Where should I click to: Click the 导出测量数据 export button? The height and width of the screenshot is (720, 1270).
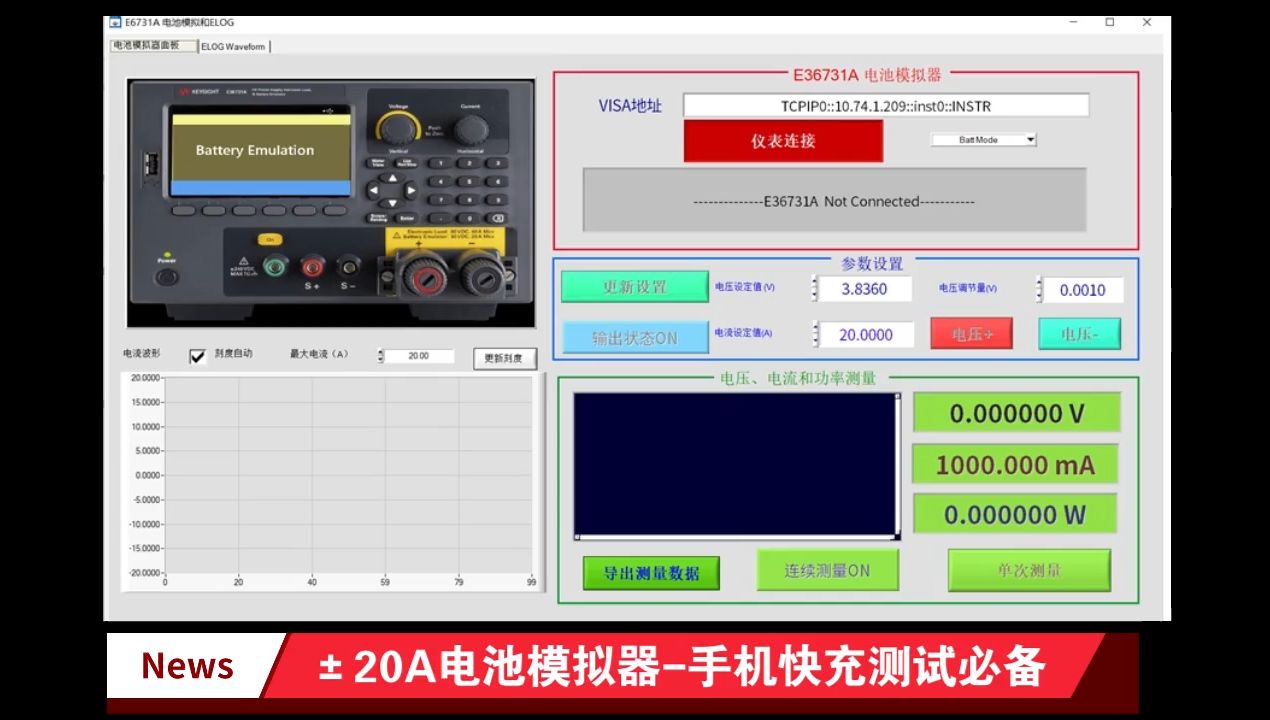650,572
